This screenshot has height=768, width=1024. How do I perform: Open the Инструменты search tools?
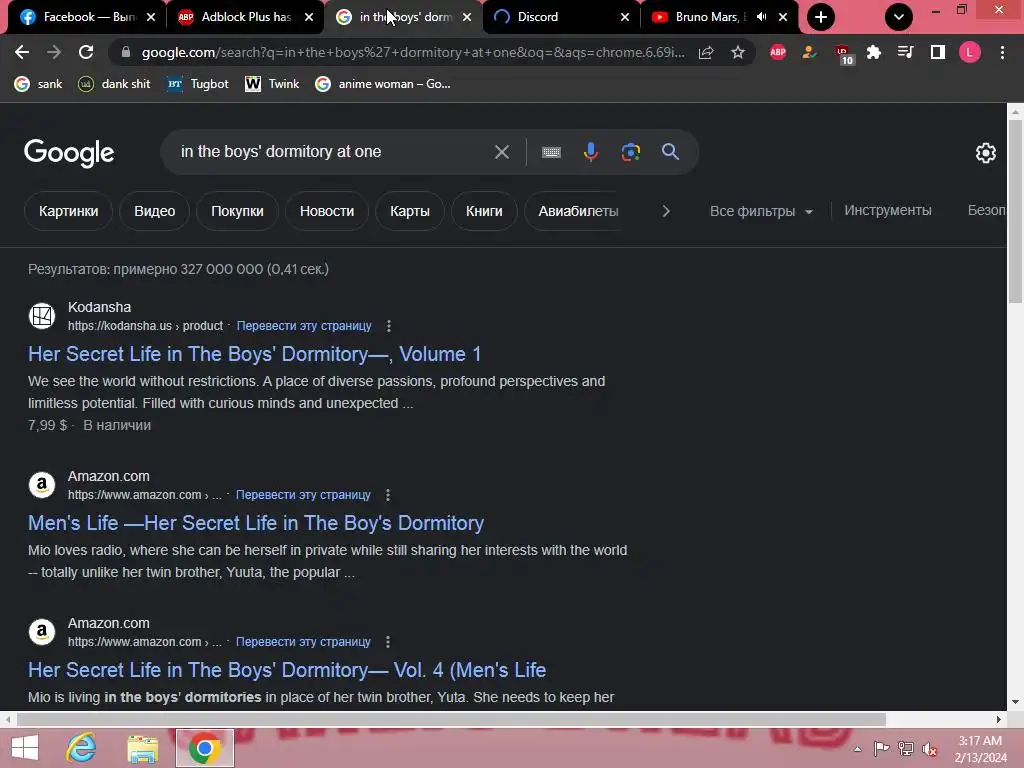point(888,210)
